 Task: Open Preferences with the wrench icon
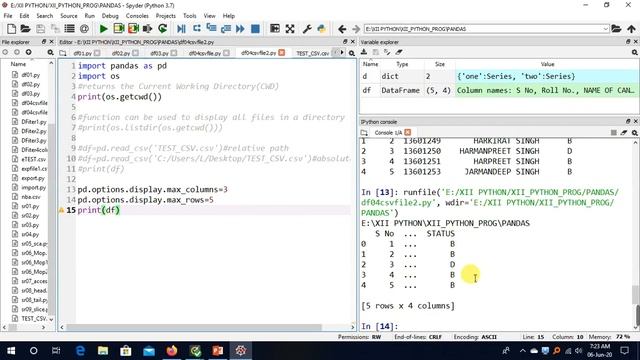click(307, 29)
